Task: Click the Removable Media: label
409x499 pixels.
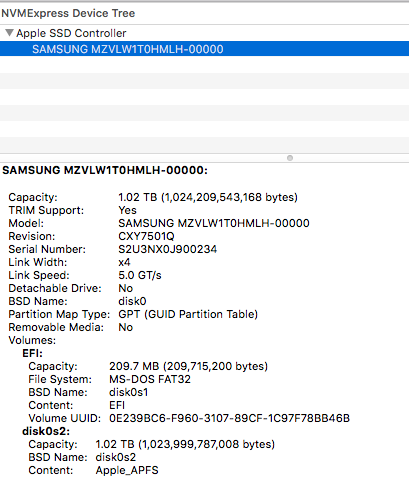Action: coord(56,327)
